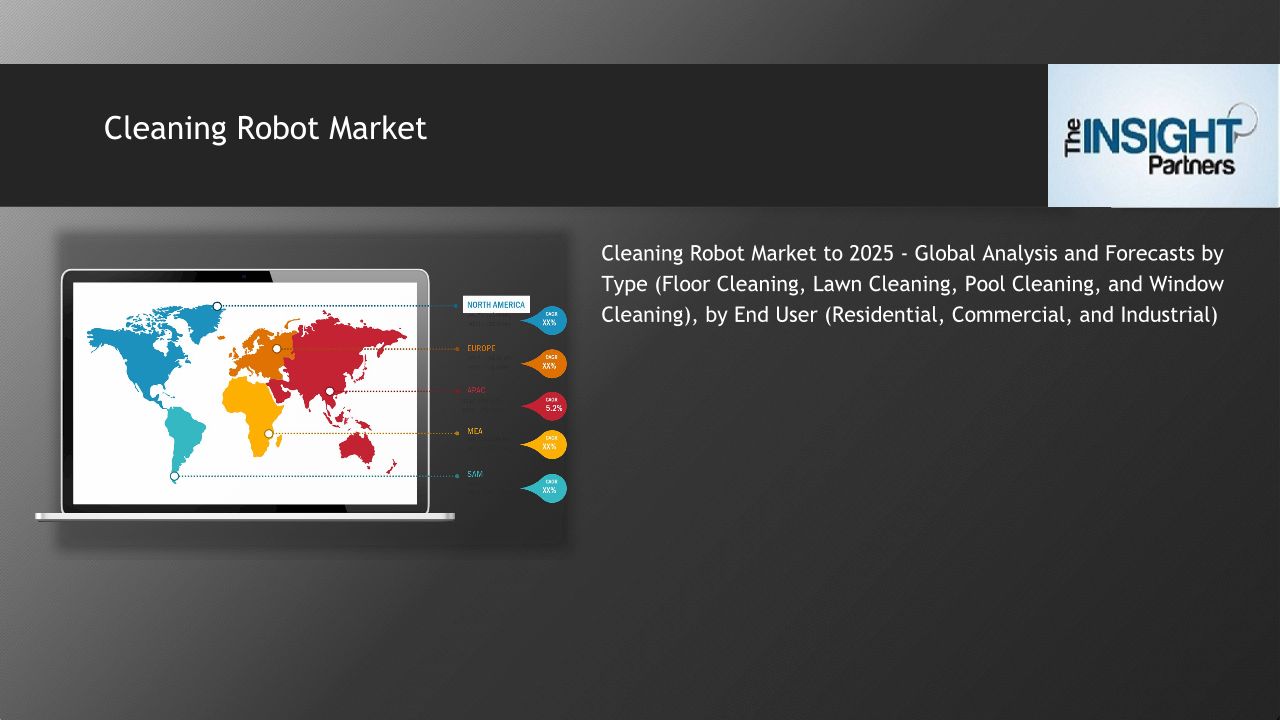The width and height of the screenshot is (1280, 720).
Task: Select the APAC region label
Action: (x=477, y=390)
